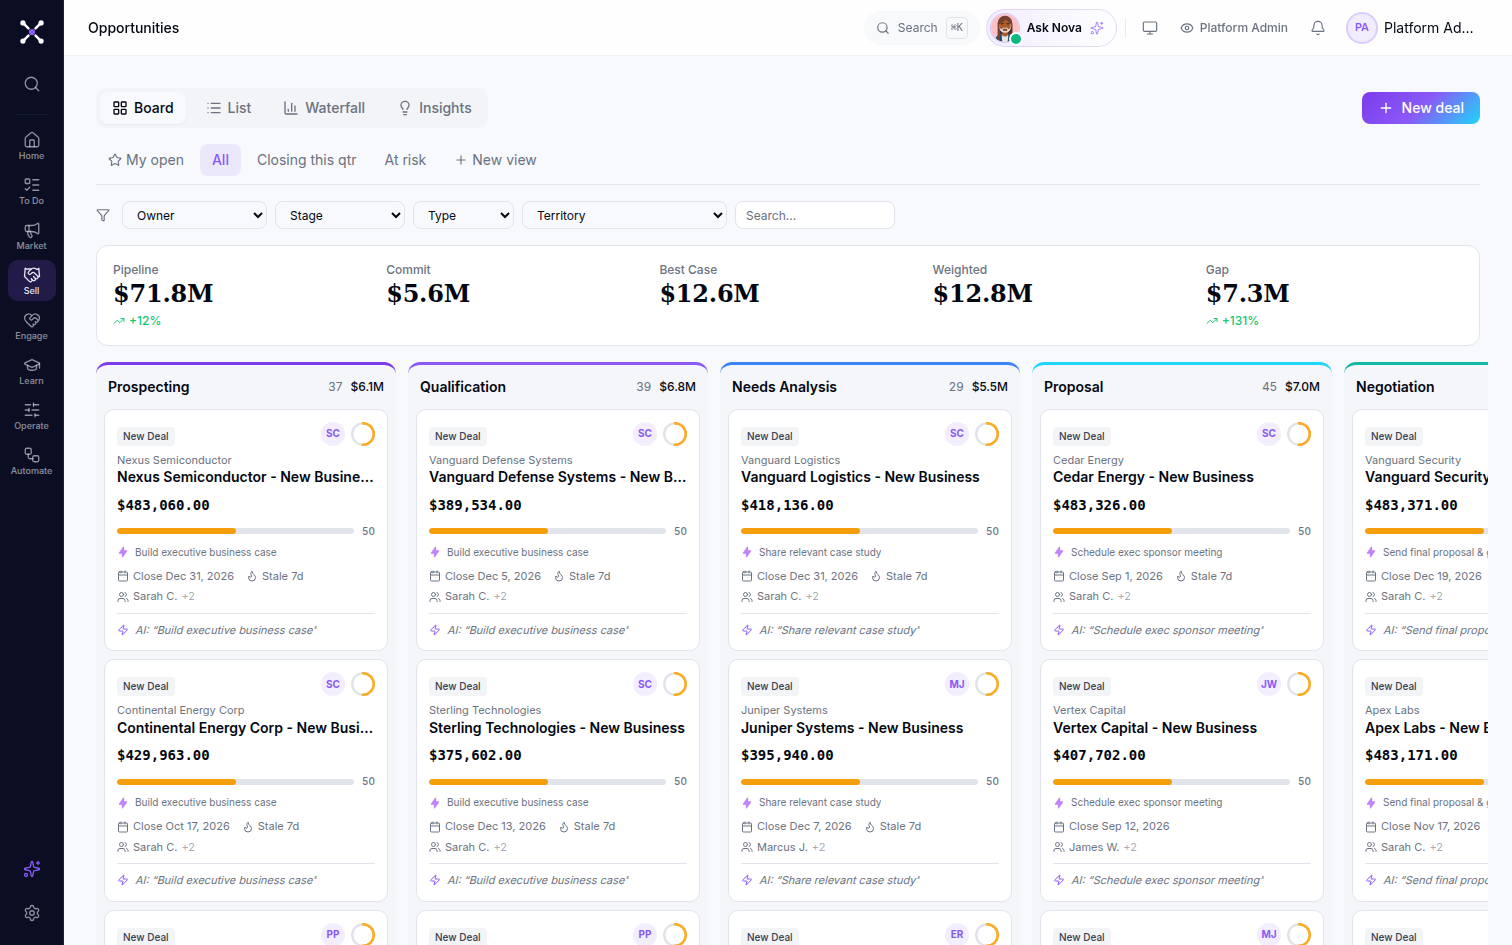The width and height of the screenshot is (1512, 945).
Task: Toggle the At risk filter chip
Action: click(x=405, y=160)
